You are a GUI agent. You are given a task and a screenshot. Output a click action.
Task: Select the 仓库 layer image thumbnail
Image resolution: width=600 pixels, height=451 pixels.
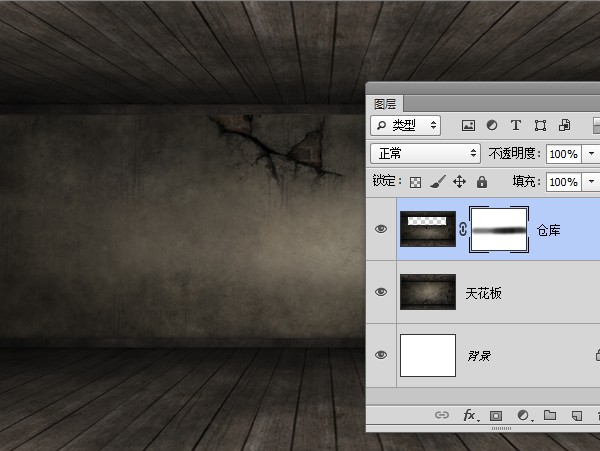coord(428,229)
